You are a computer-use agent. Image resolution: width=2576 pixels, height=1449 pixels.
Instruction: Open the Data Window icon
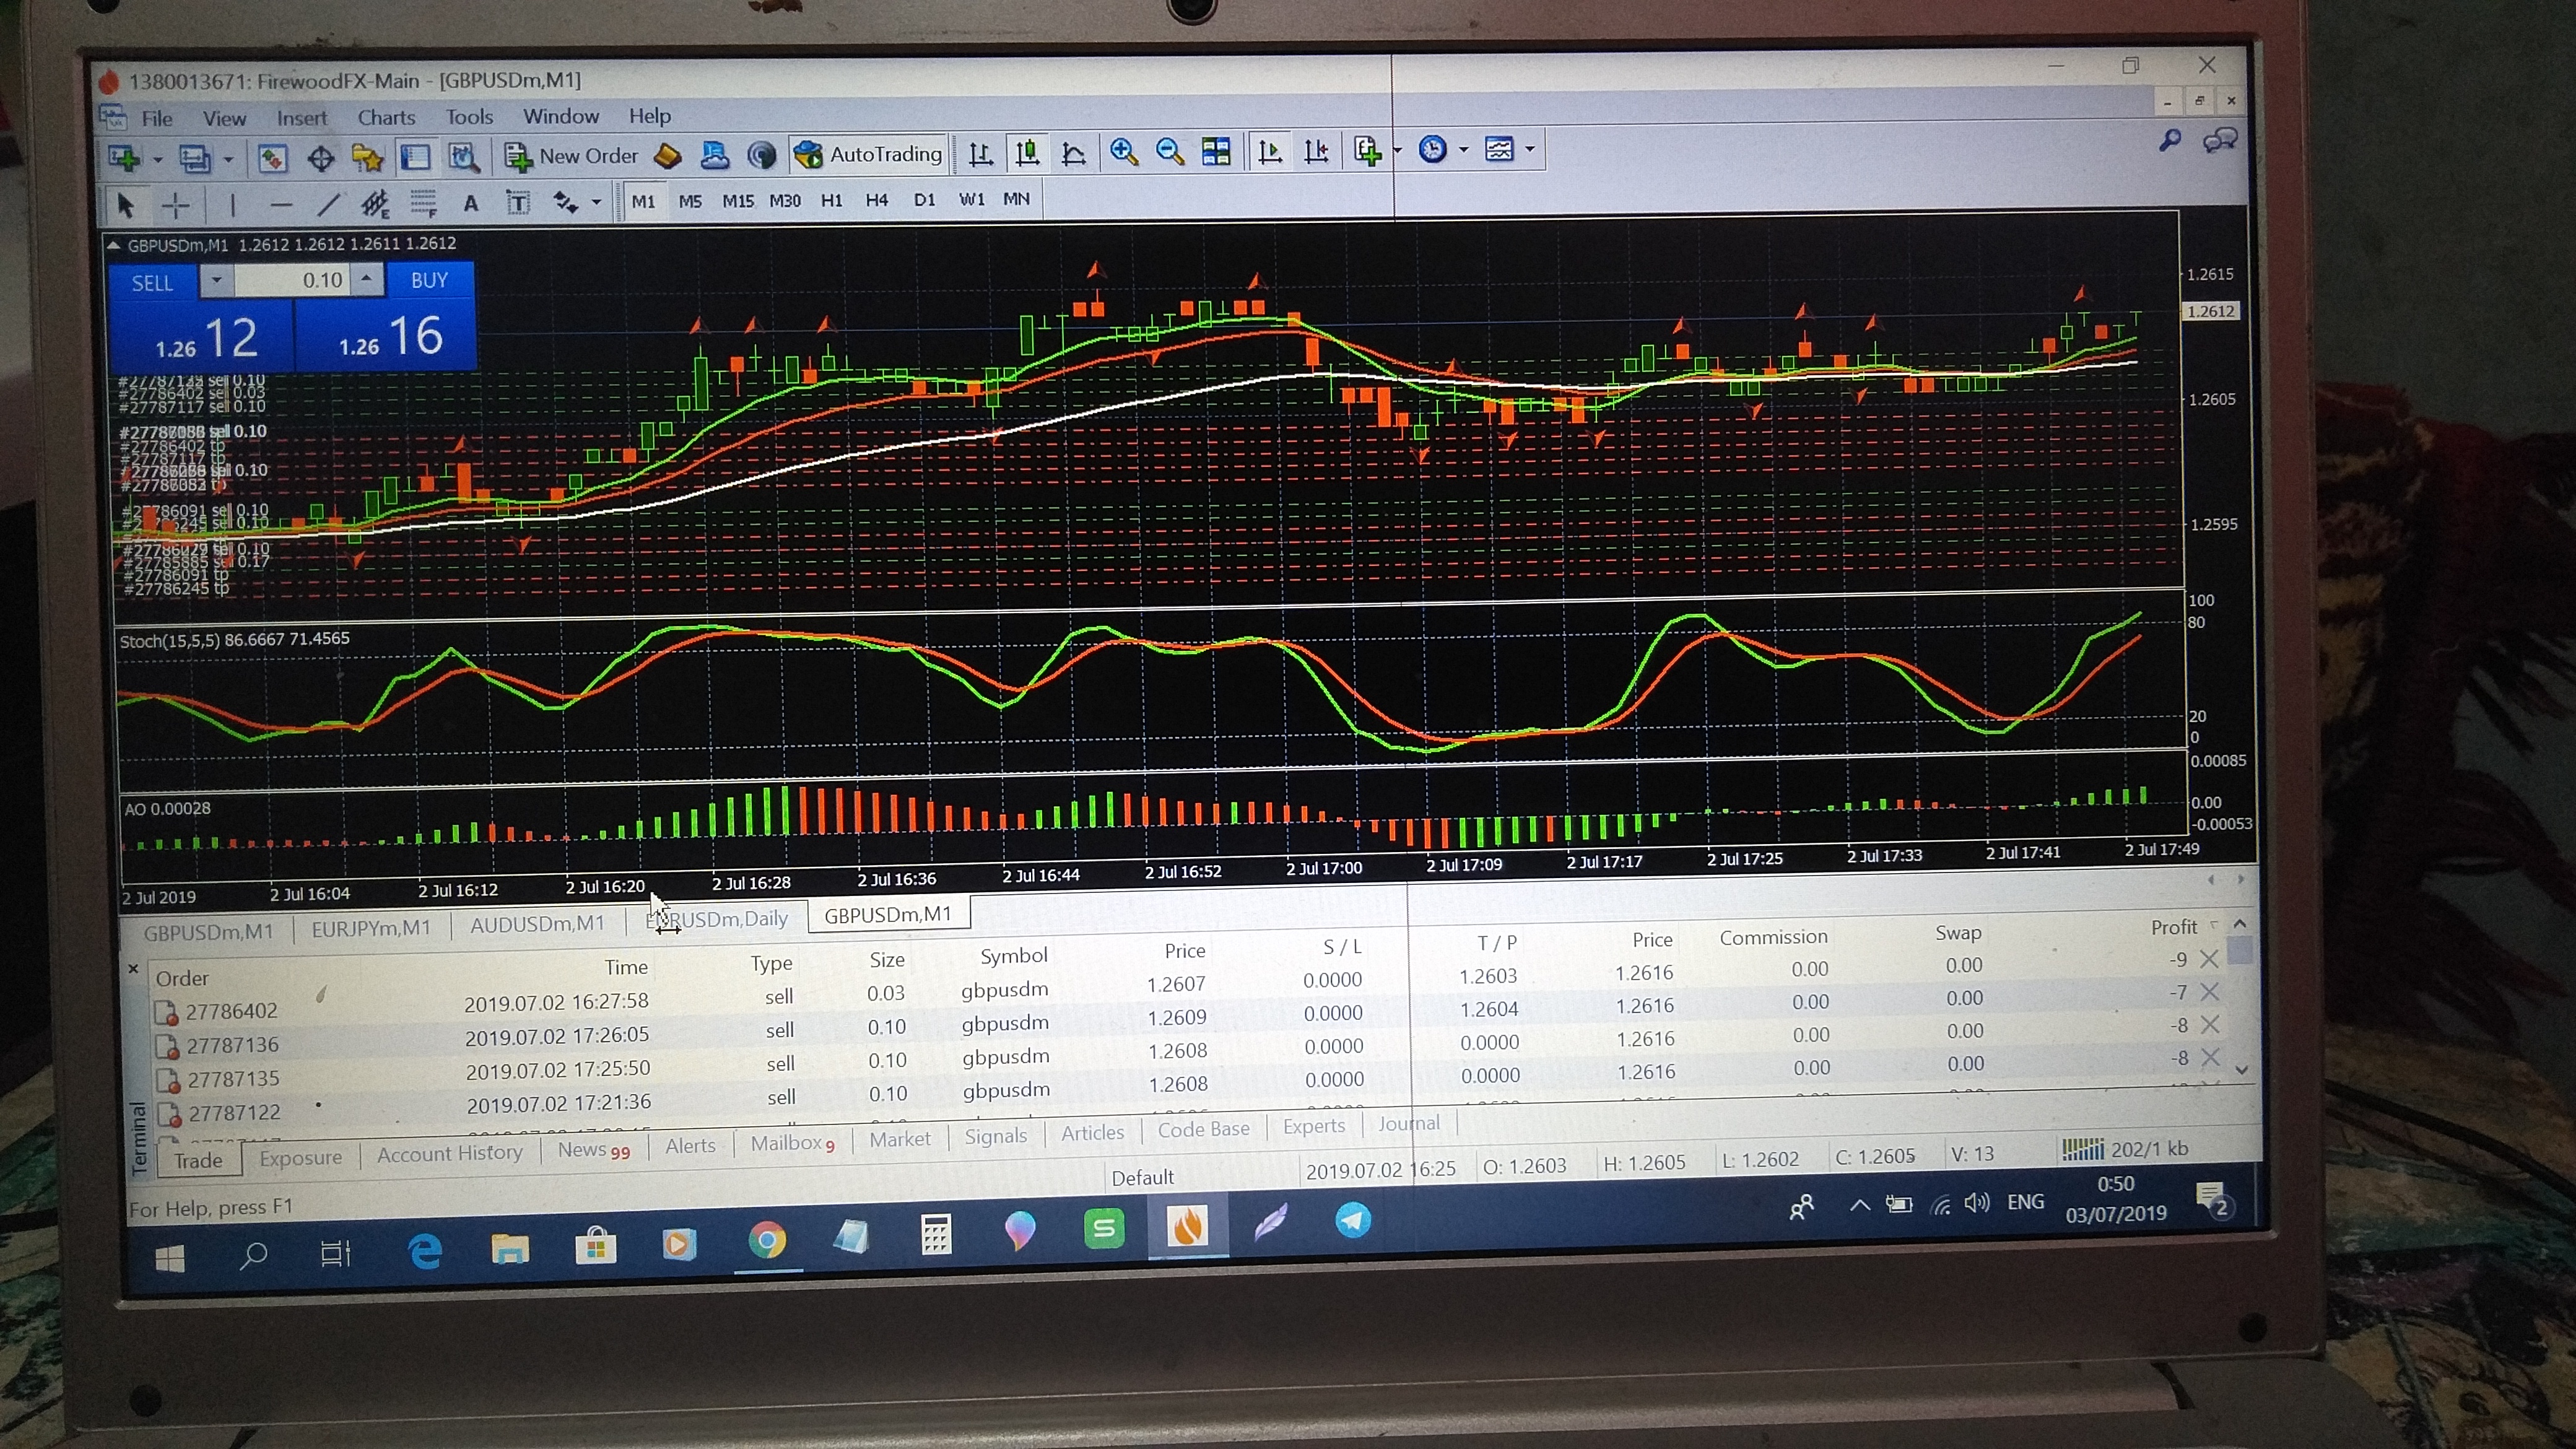321,158
